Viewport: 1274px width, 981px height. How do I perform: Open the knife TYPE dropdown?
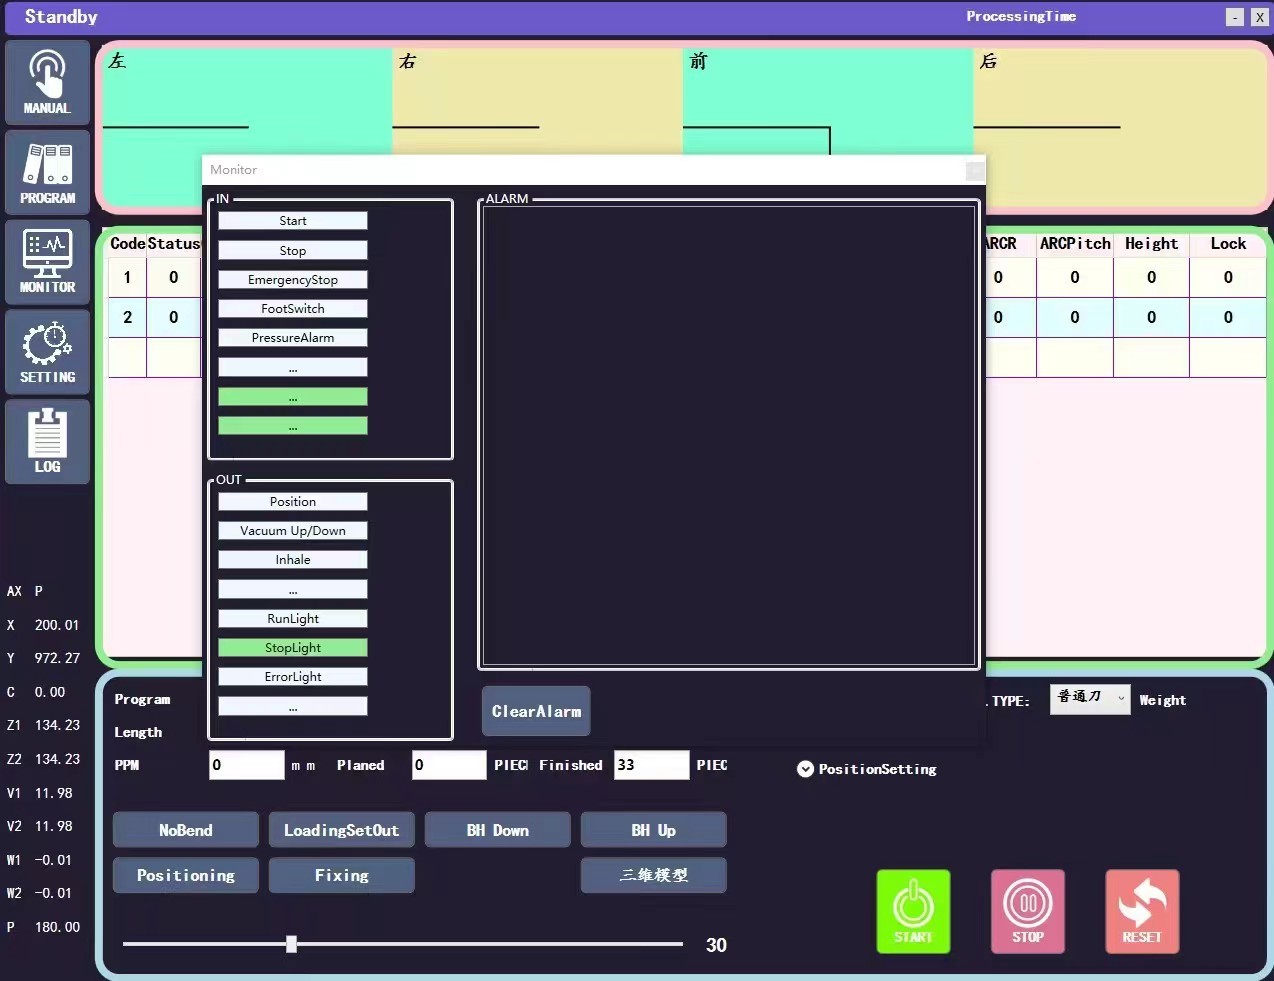[x=1090, y=698]
